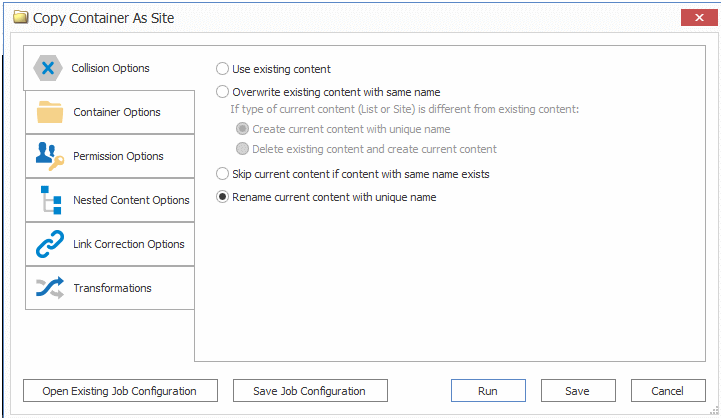Click the Save button

(578, 391)
